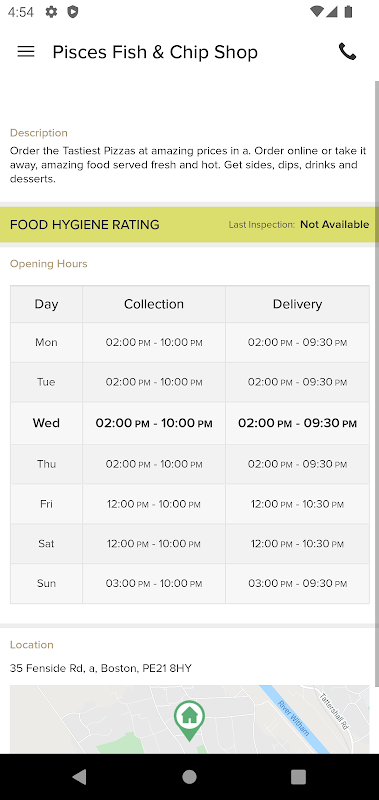The image size is (379, 800).
Task: Select the Delivery column header
Action: click(297, 304)
